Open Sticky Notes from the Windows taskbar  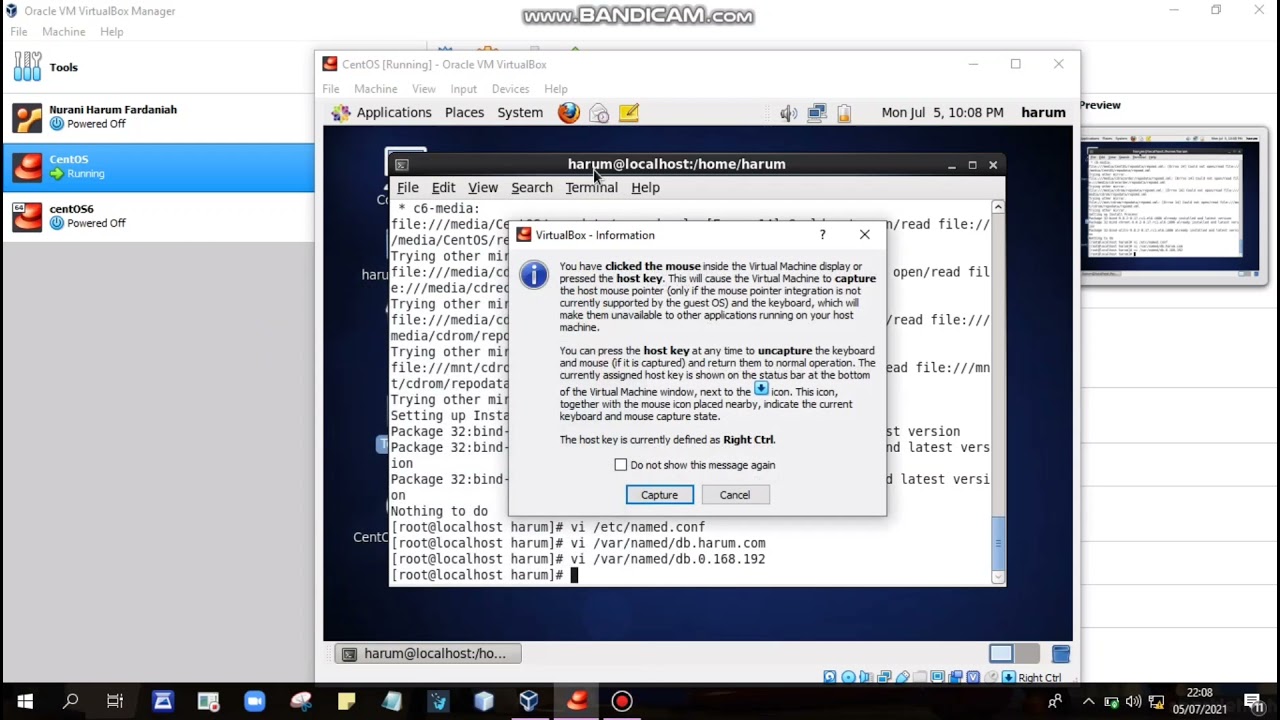(346, 701)
